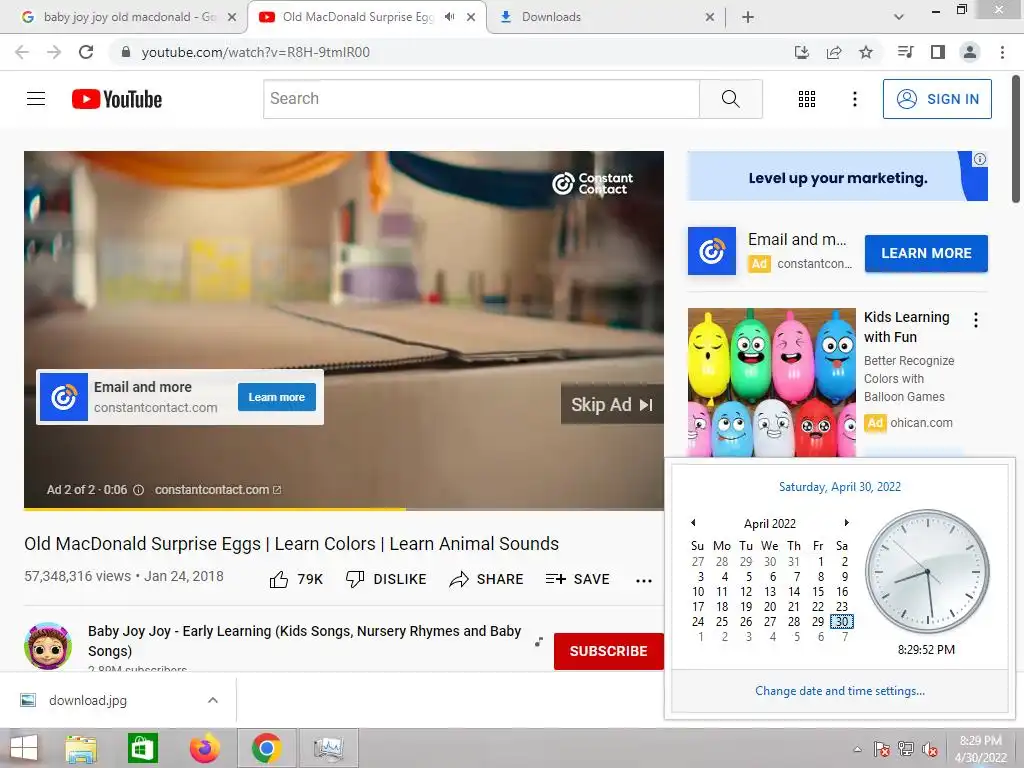Image resolution: width=1024 pixels, height=768 pixels.
Task: Open File Explorer from taskbar
Action: [81, 748]
